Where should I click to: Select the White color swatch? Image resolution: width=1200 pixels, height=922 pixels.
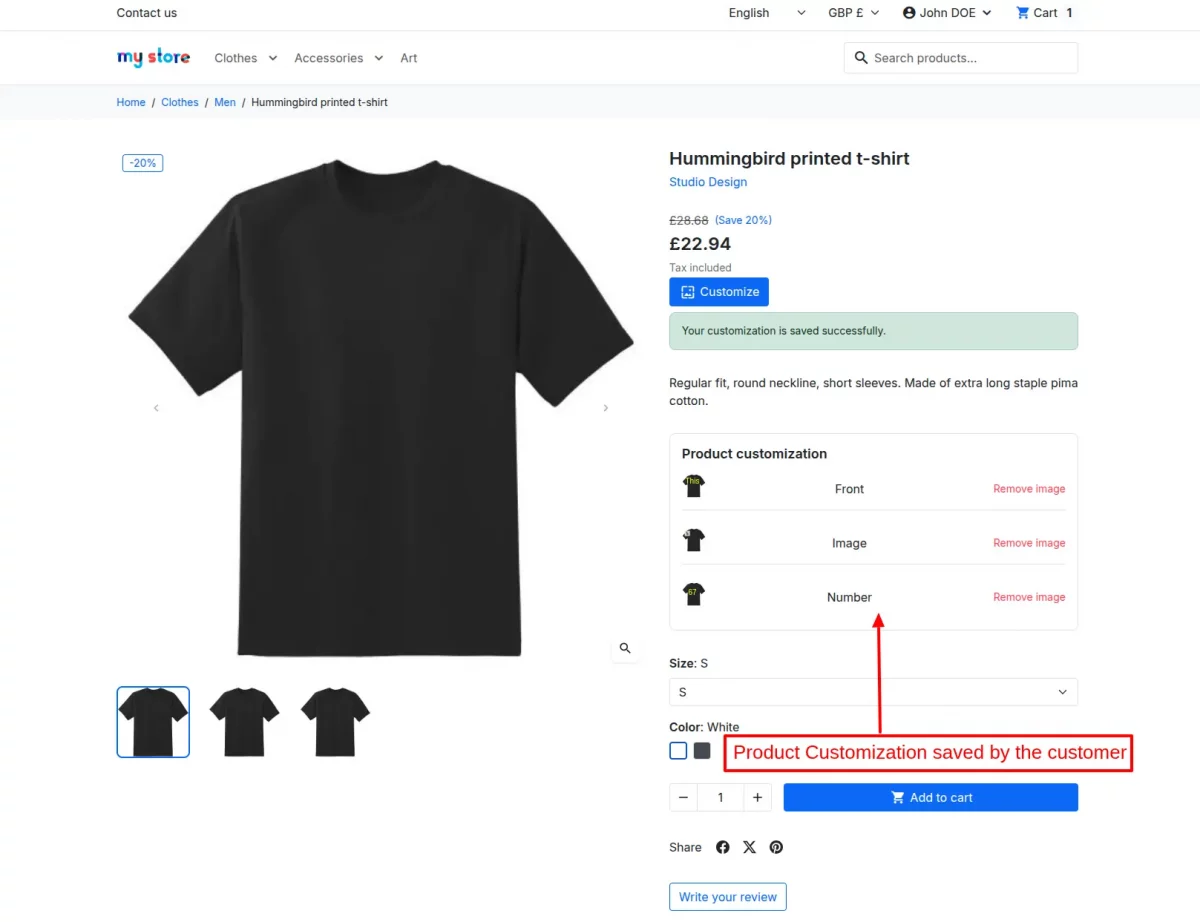point(678,751)
